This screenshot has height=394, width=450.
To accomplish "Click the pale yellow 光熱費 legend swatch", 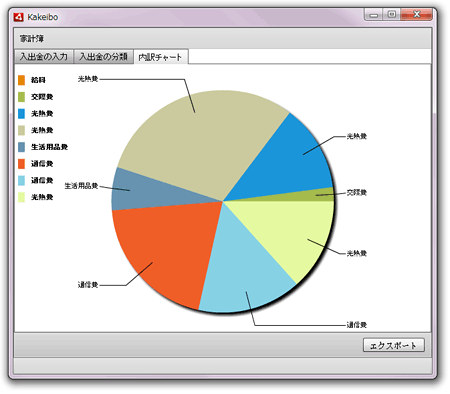I will pos(22,197).
